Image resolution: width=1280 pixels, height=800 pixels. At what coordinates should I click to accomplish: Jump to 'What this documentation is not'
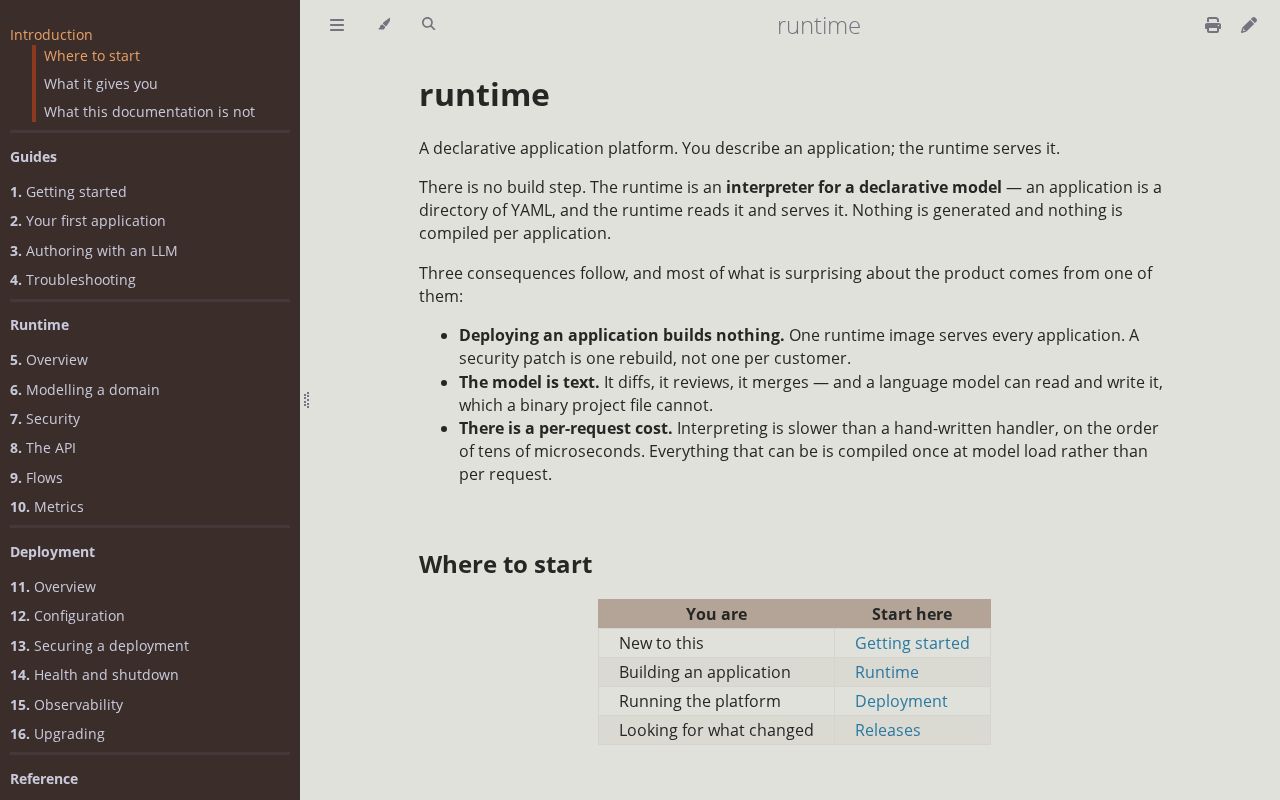coord(149,112)
